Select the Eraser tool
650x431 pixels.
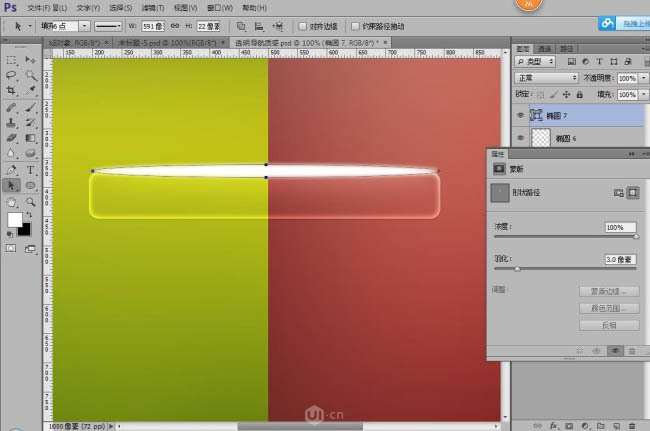click(x=11, y=138)
